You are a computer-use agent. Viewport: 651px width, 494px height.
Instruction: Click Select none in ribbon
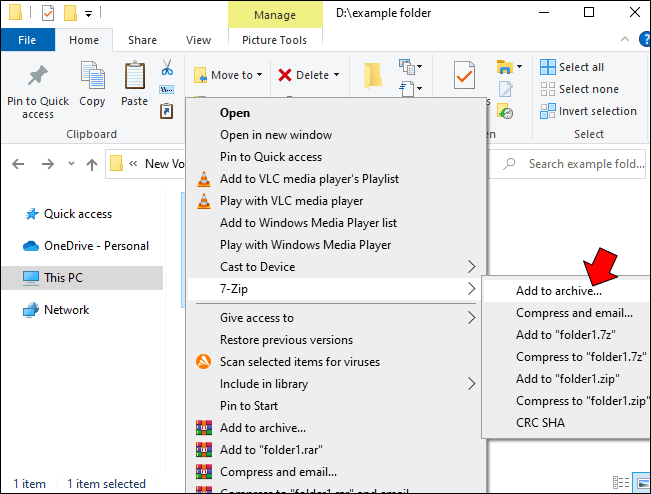coord(579,89)
